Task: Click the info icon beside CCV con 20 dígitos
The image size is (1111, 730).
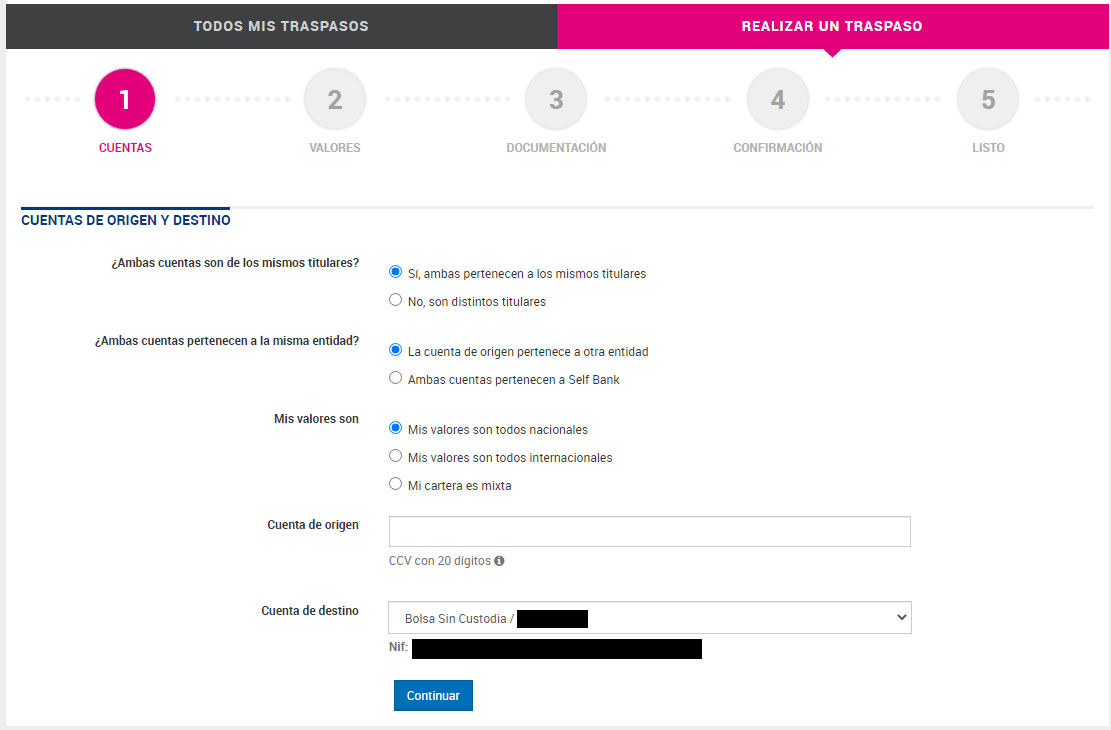Action: (499, 561)
